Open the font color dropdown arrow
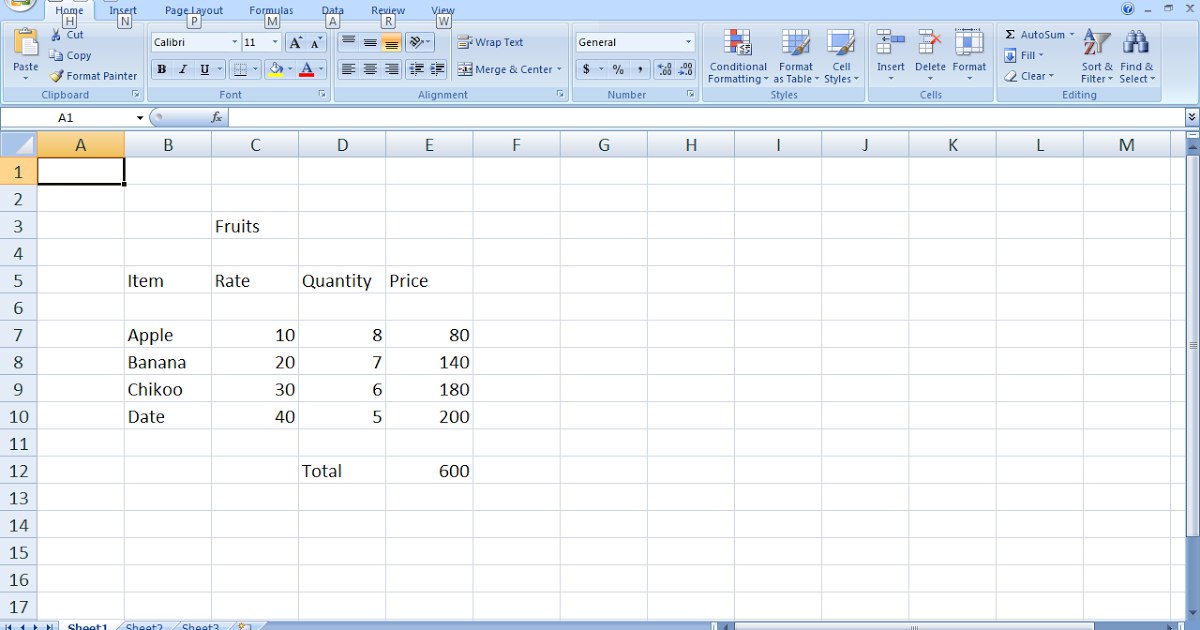Image resolution: width=1200 pixels, height=630 pixels. (x=321, y=70)
